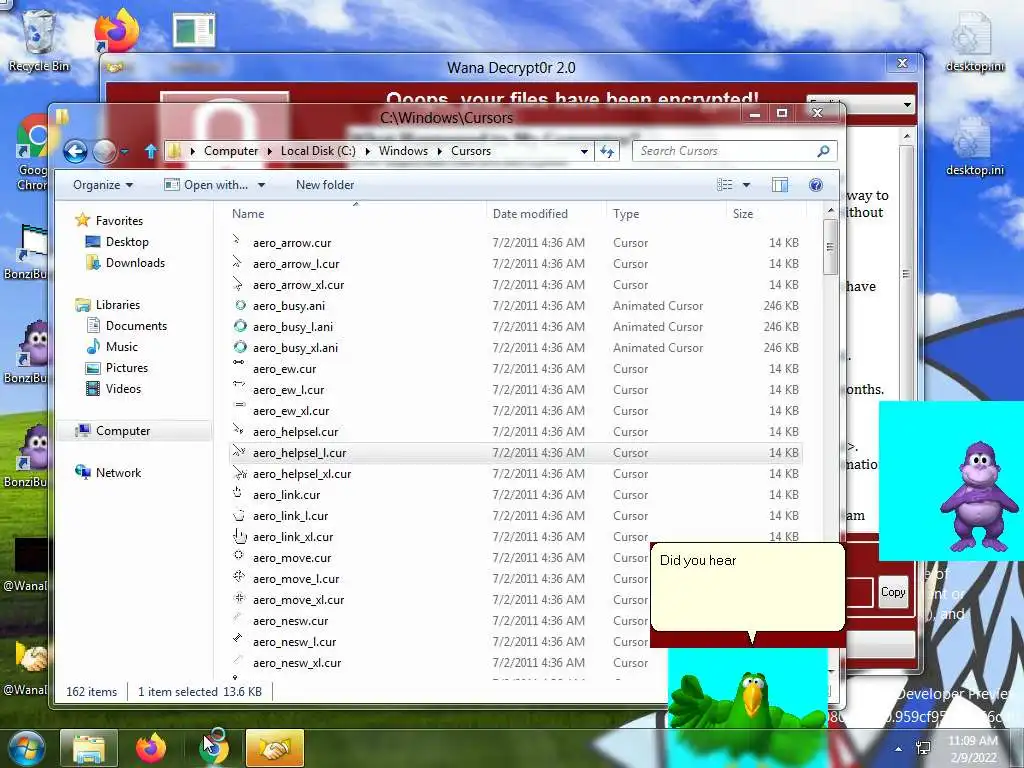Click the network icon in system tray
Viewport: 1024px width, 768px height.
[923, 748]
